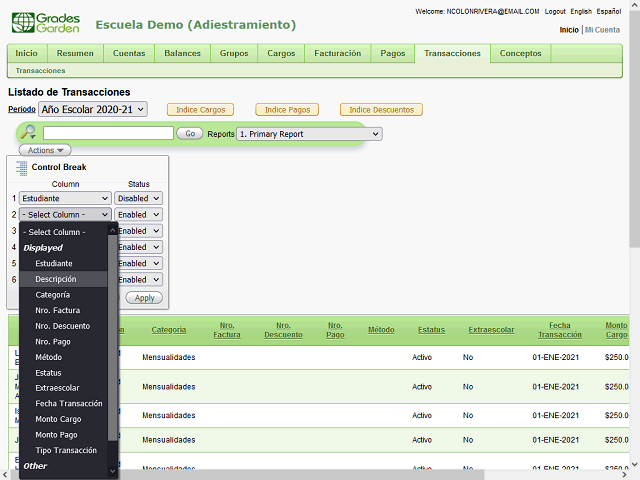Open row 4 Enabled status dropdown
The width and height of the screenshot is (640, 480).
(x=140, y=247)
